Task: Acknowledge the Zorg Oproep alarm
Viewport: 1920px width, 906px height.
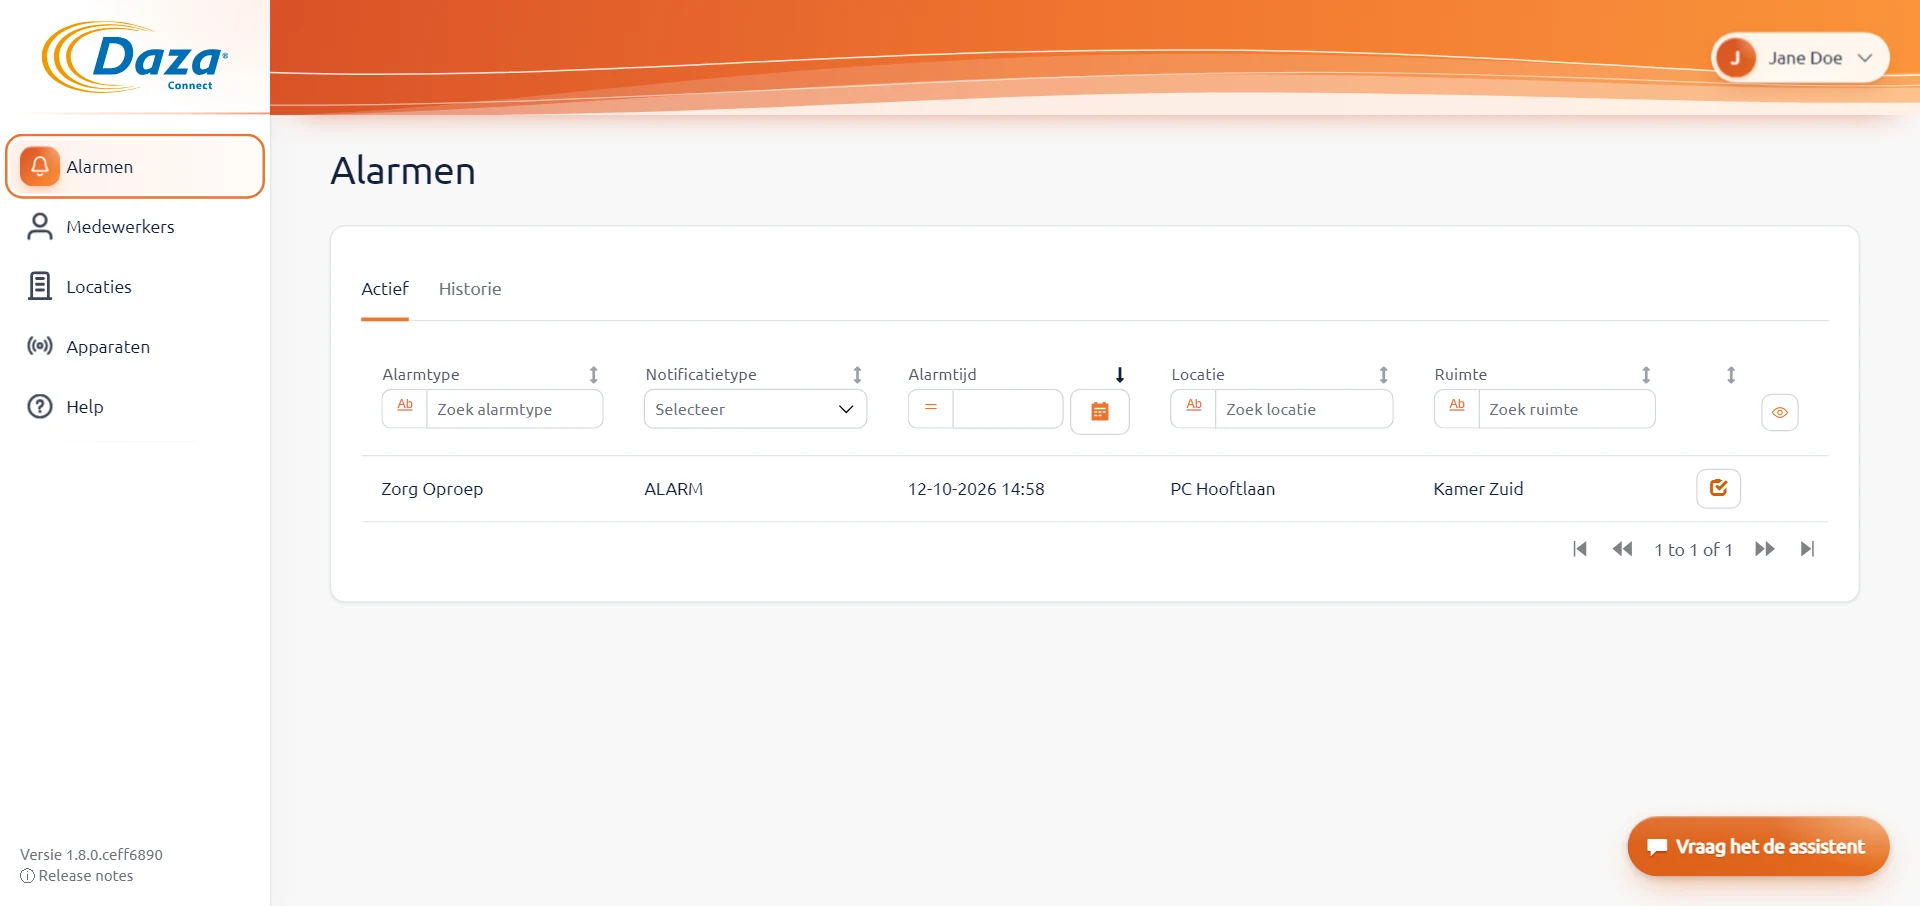Action: pyautogui.click(x=1719, y=488)
